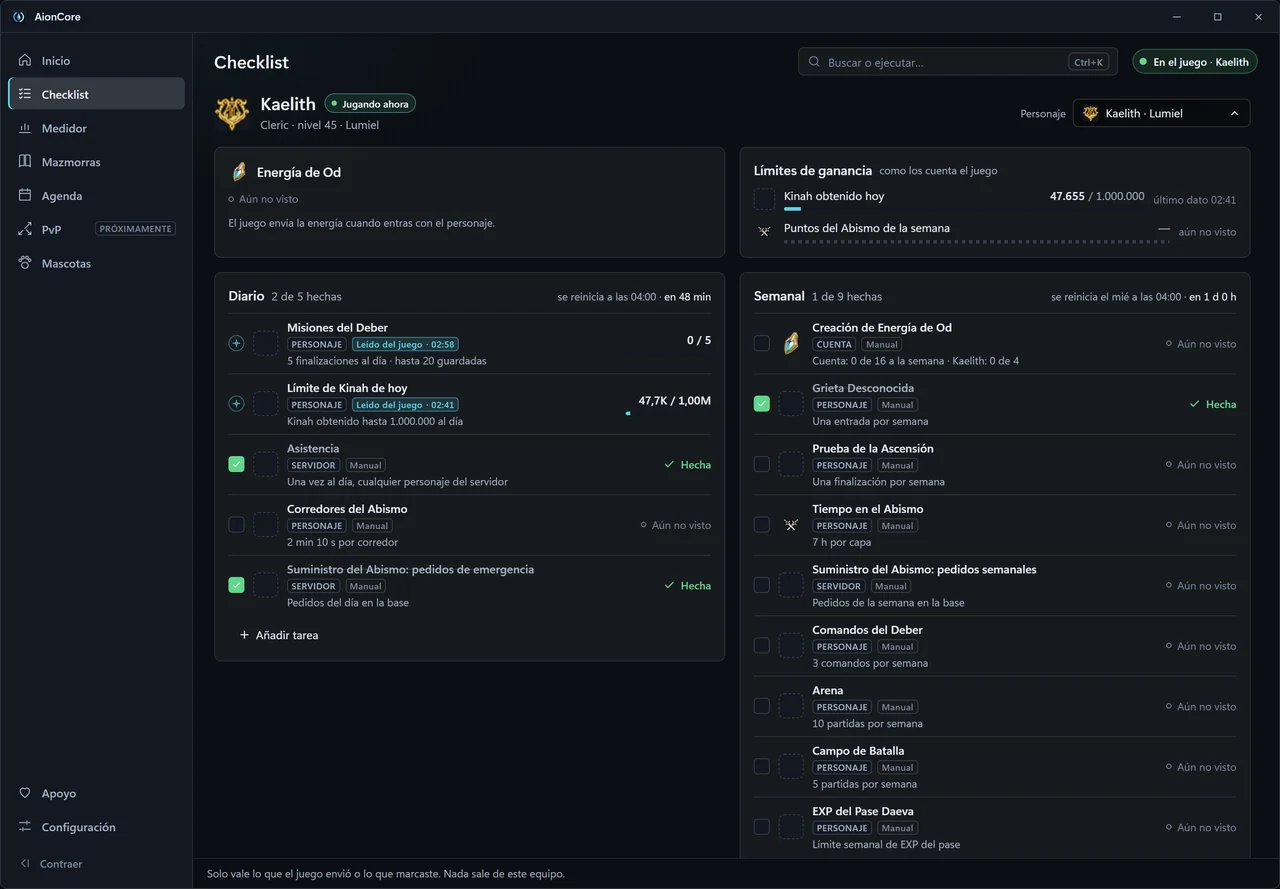This screenshot has width=1280, height=889.
Task: Check the Campo de Batalla task
Action: point(762,767)
